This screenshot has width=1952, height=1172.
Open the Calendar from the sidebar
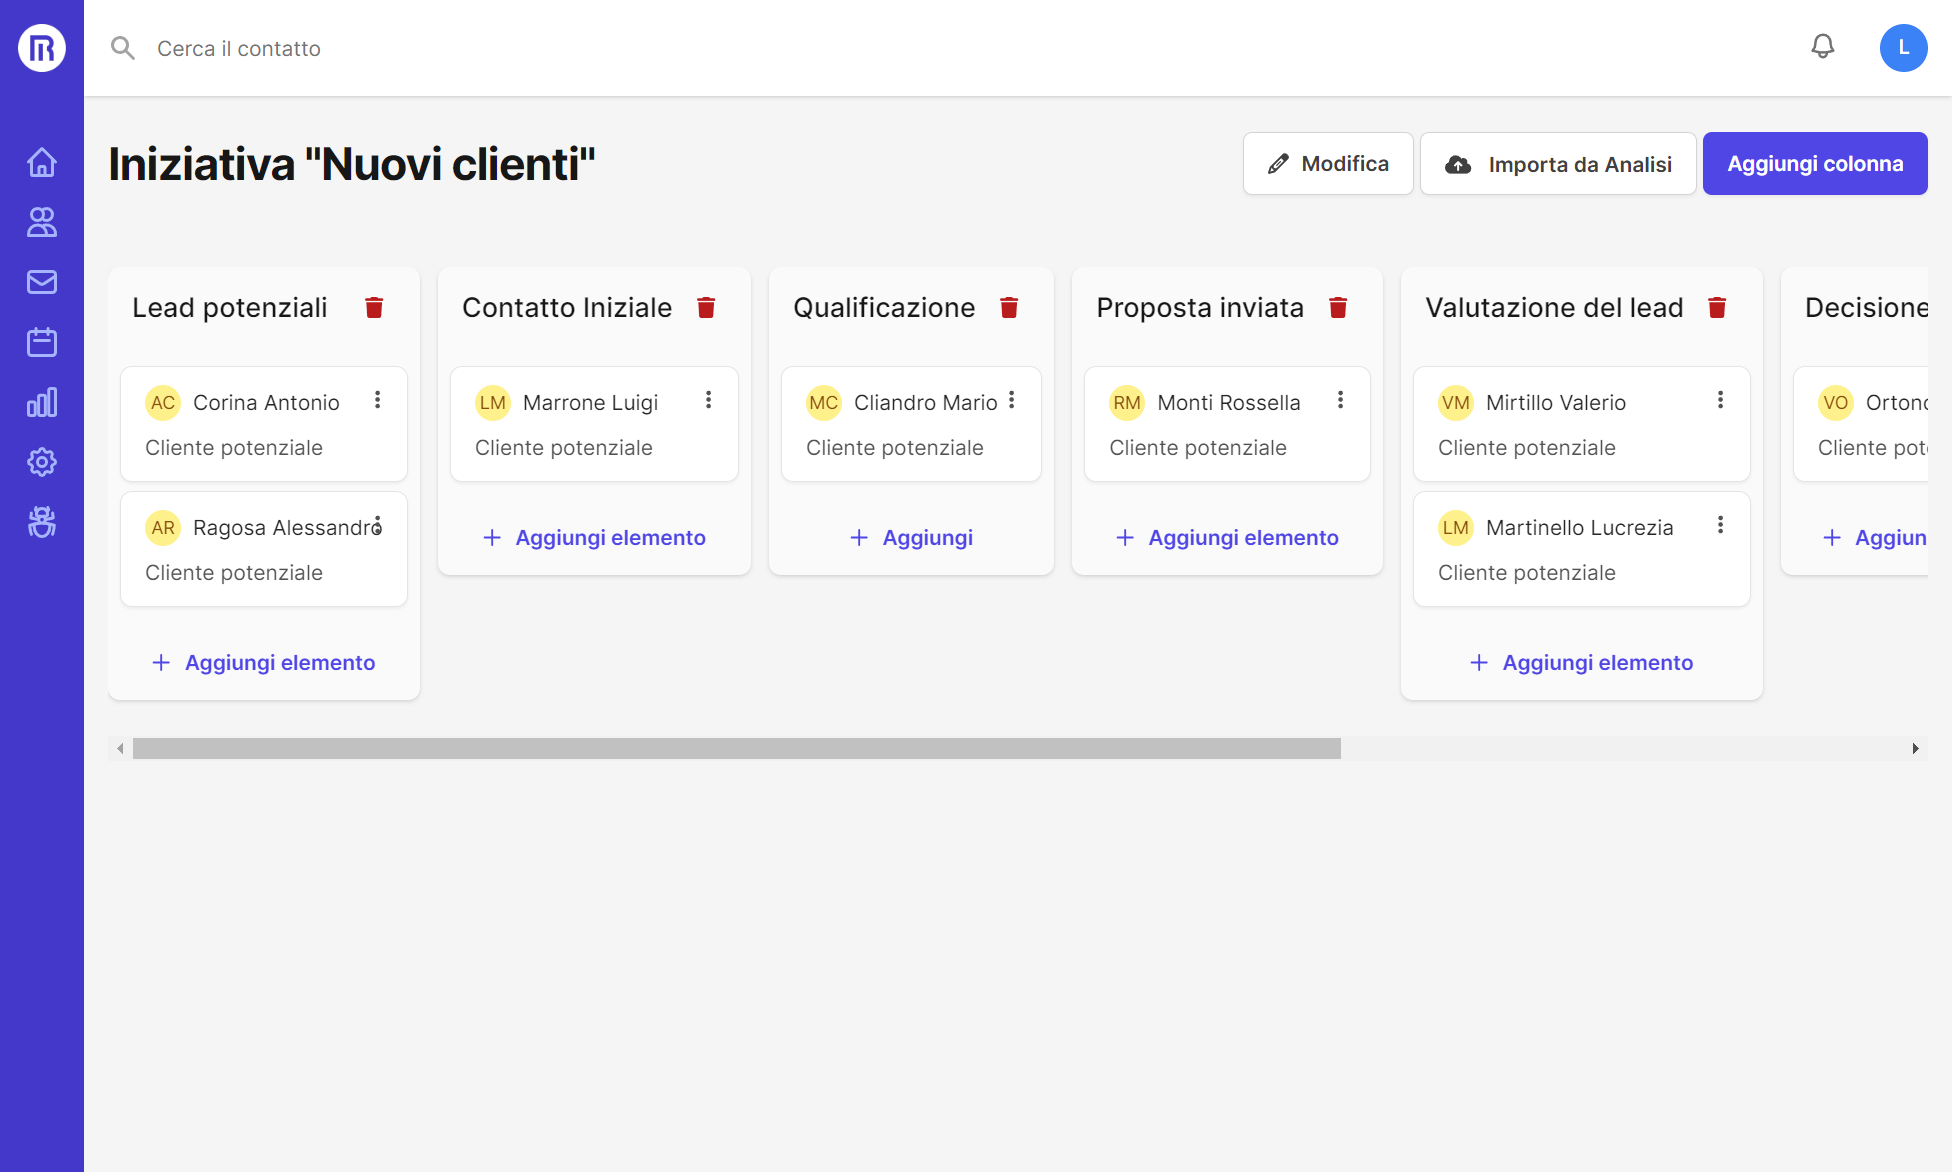(x=42, y=342)
